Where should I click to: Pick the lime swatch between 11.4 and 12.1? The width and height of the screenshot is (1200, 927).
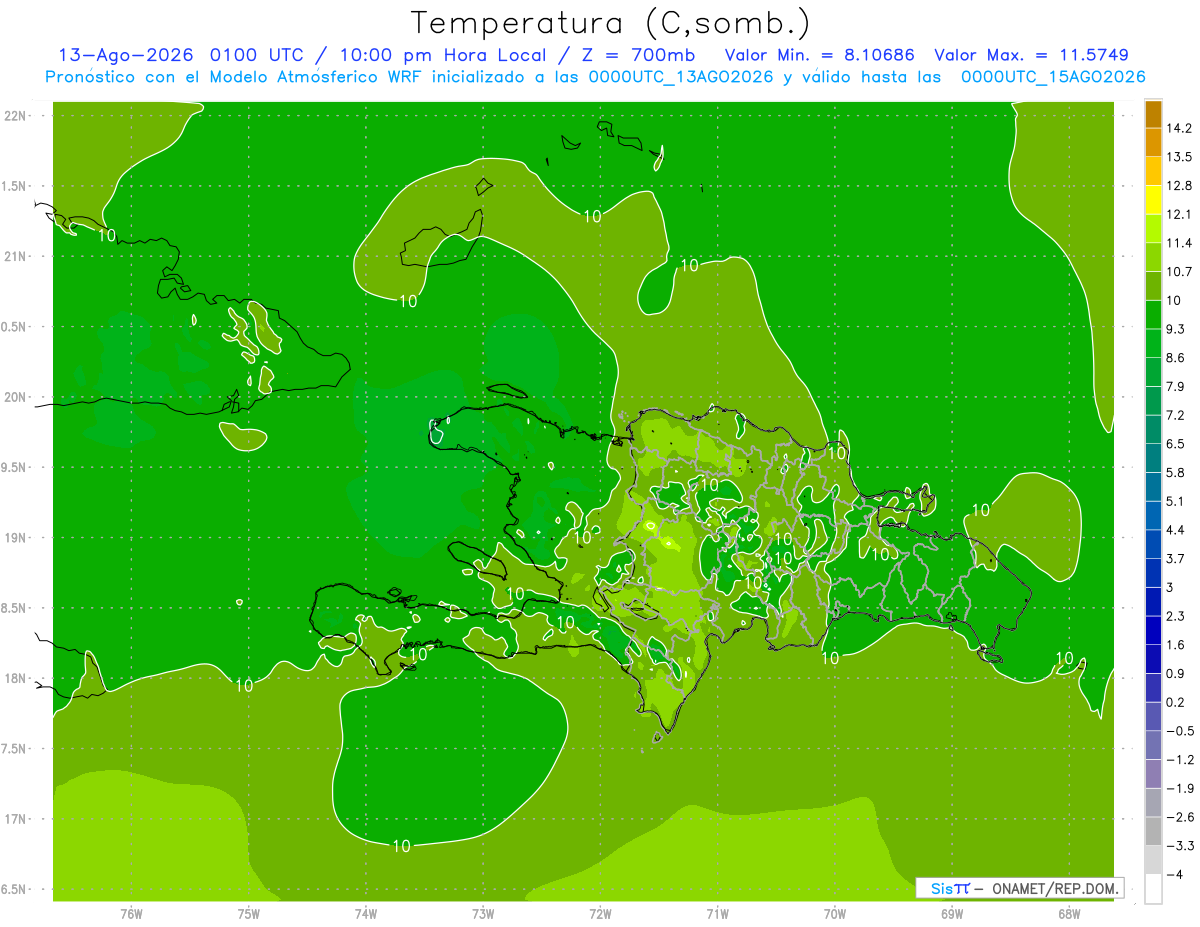click(1153, 229)
